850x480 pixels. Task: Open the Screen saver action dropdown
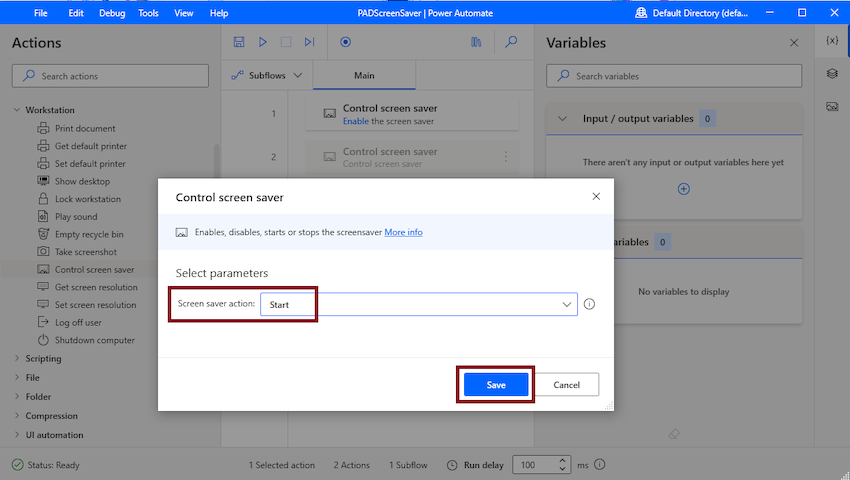(419, 304)
